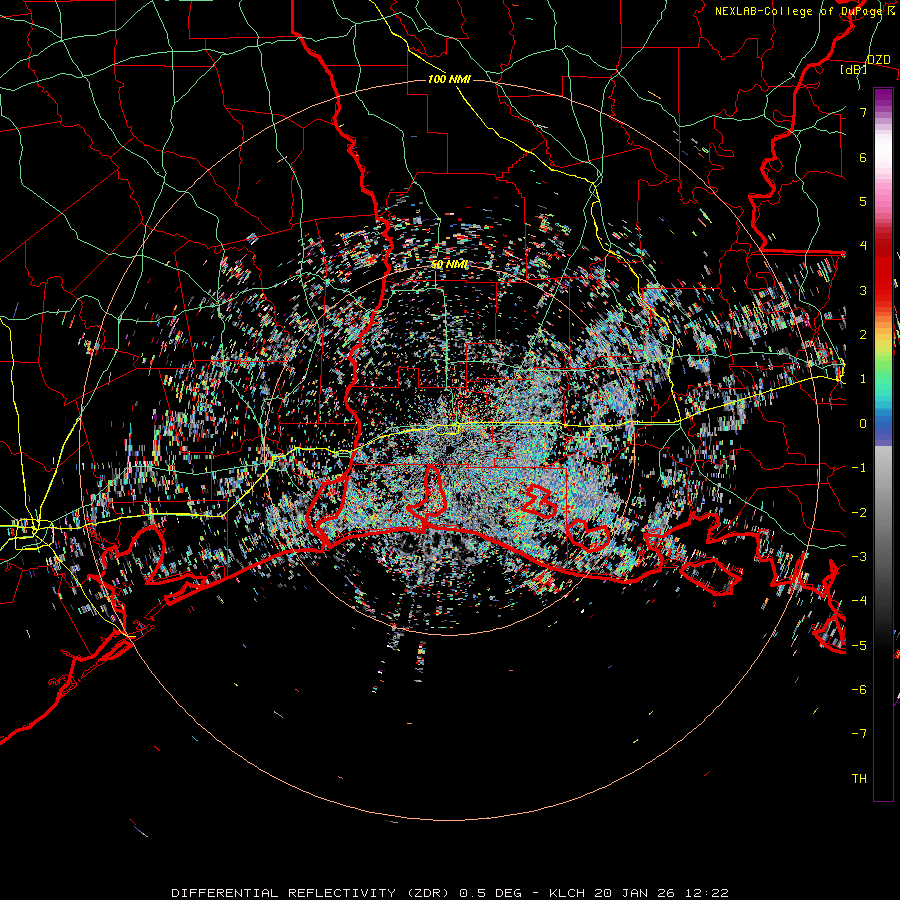Select the 3 dB scale label
The width and height of the screenshot is (900, 900).
pyautogui.click(x=863, y=290)
